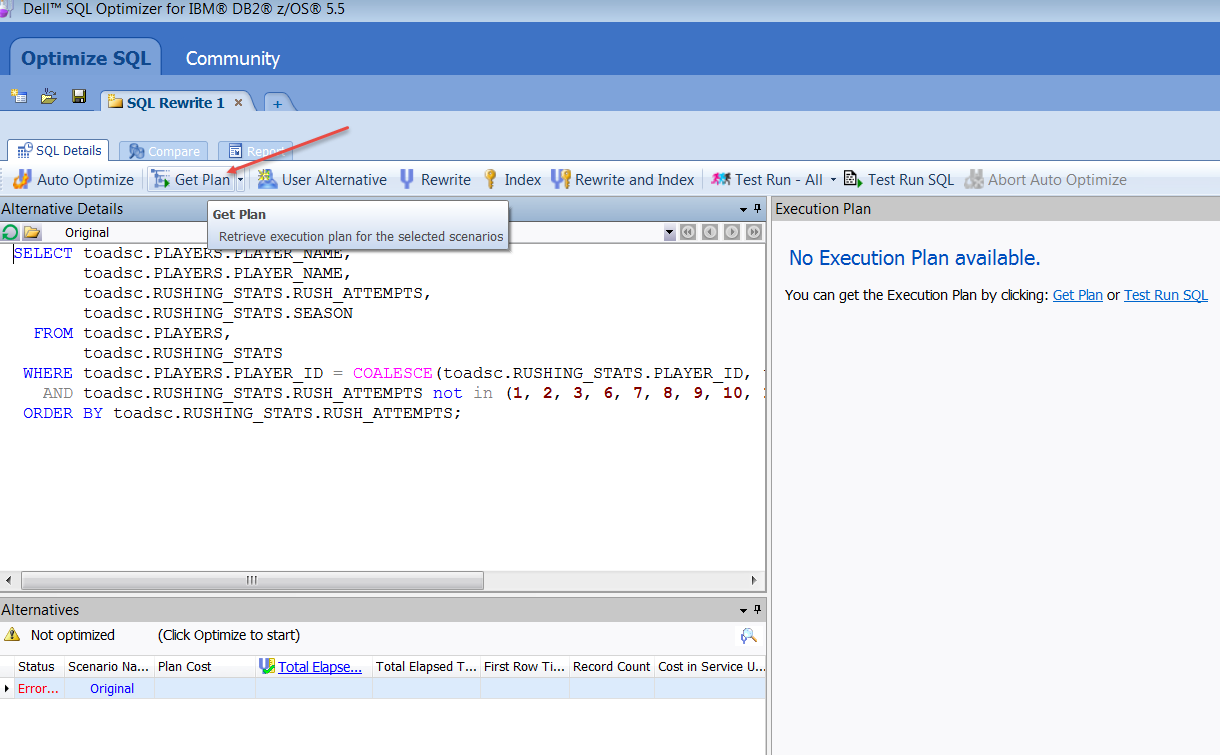Click the new session icon in top toolbar
This screenshot has height=755, width=1220.
click(x=19, y=97)
